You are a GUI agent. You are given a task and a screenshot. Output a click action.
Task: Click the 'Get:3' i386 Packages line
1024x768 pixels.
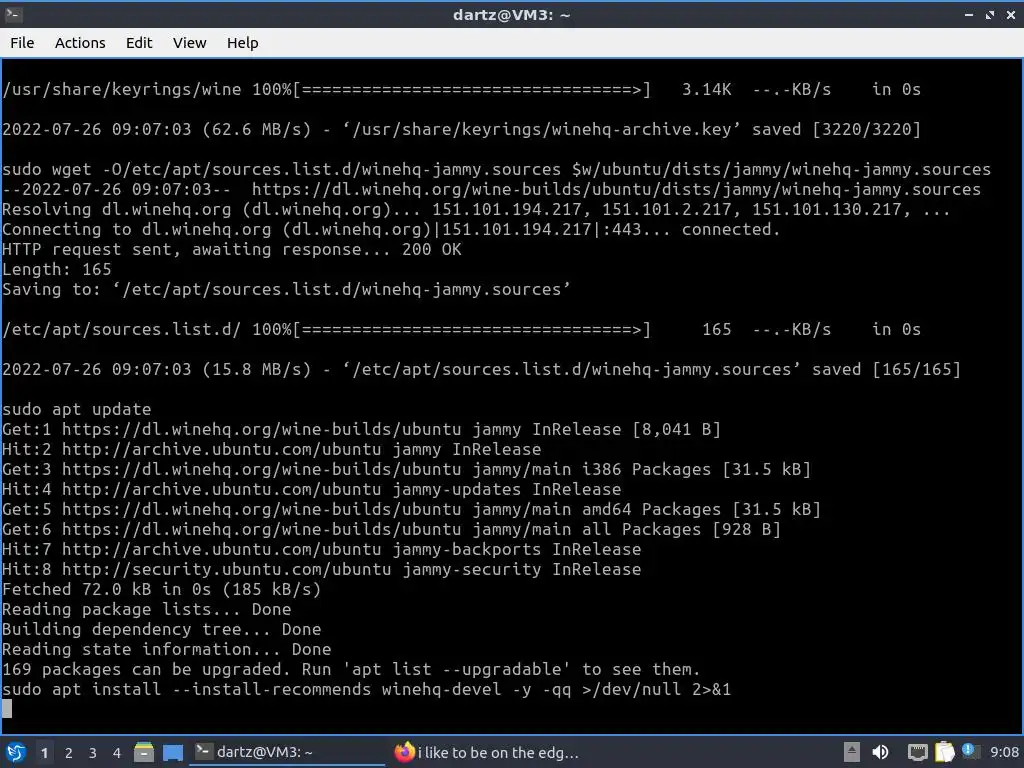click(406, 470)
